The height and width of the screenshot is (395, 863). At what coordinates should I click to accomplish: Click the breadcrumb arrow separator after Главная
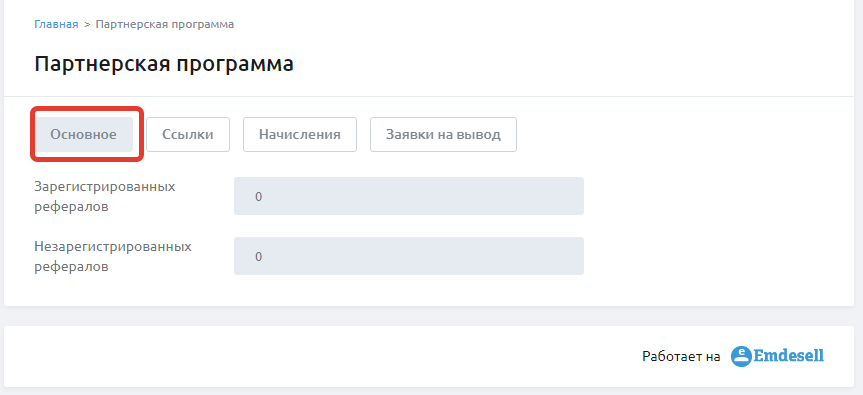pyautogui.click(x=87, y=24)
